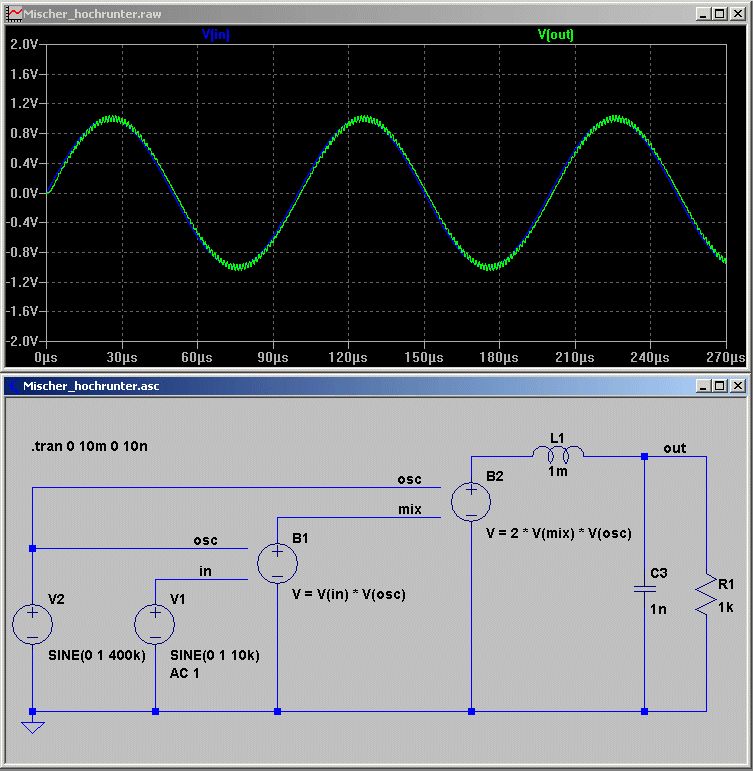This screenshot has height=771, width=753.
Task: Click the 1n capacitor value
Action: point(658,609)
